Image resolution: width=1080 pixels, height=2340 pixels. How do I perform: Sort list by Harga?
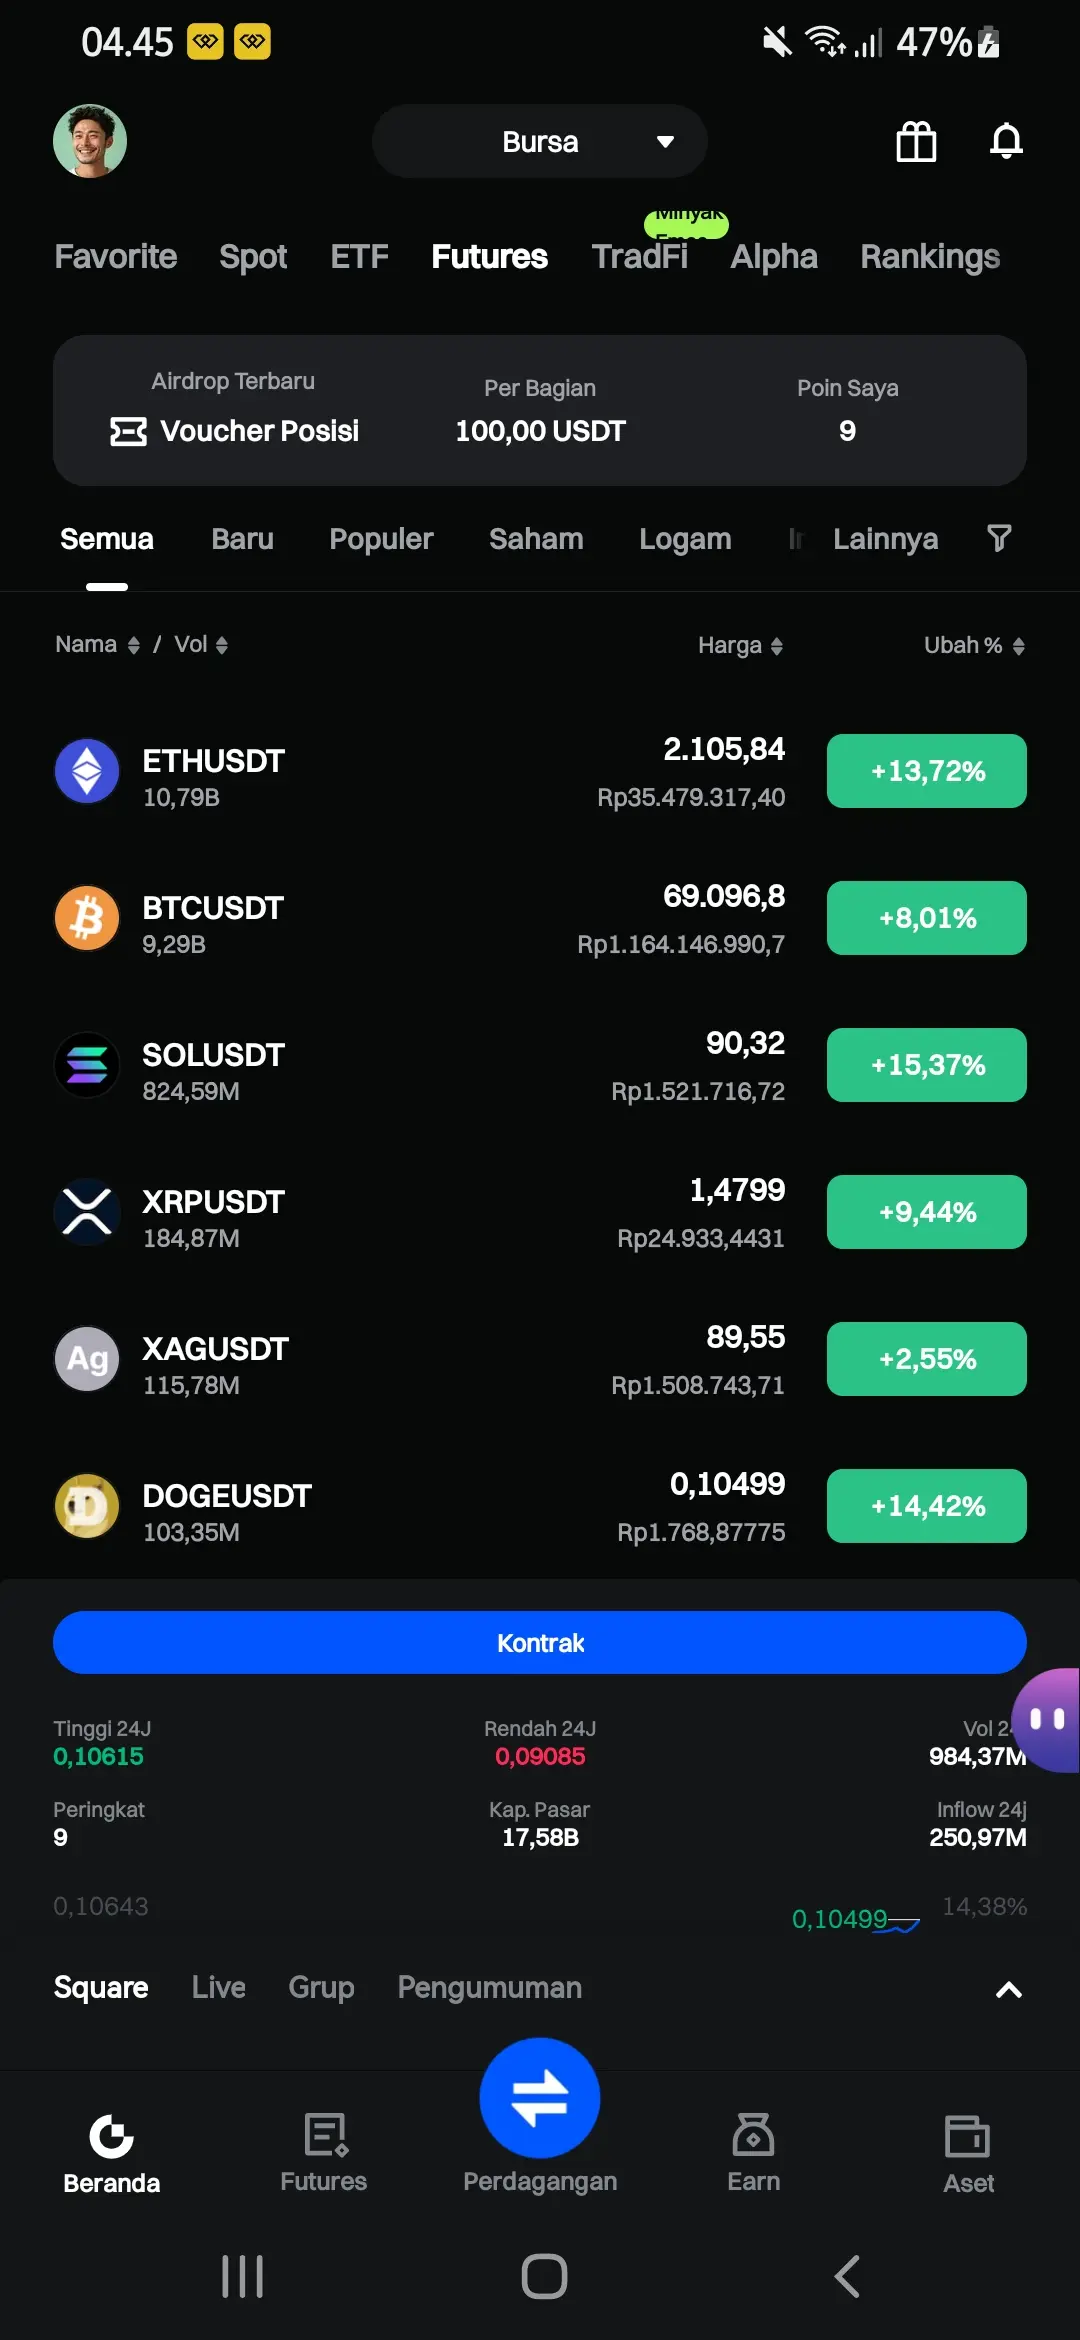[x=740, y=645]
